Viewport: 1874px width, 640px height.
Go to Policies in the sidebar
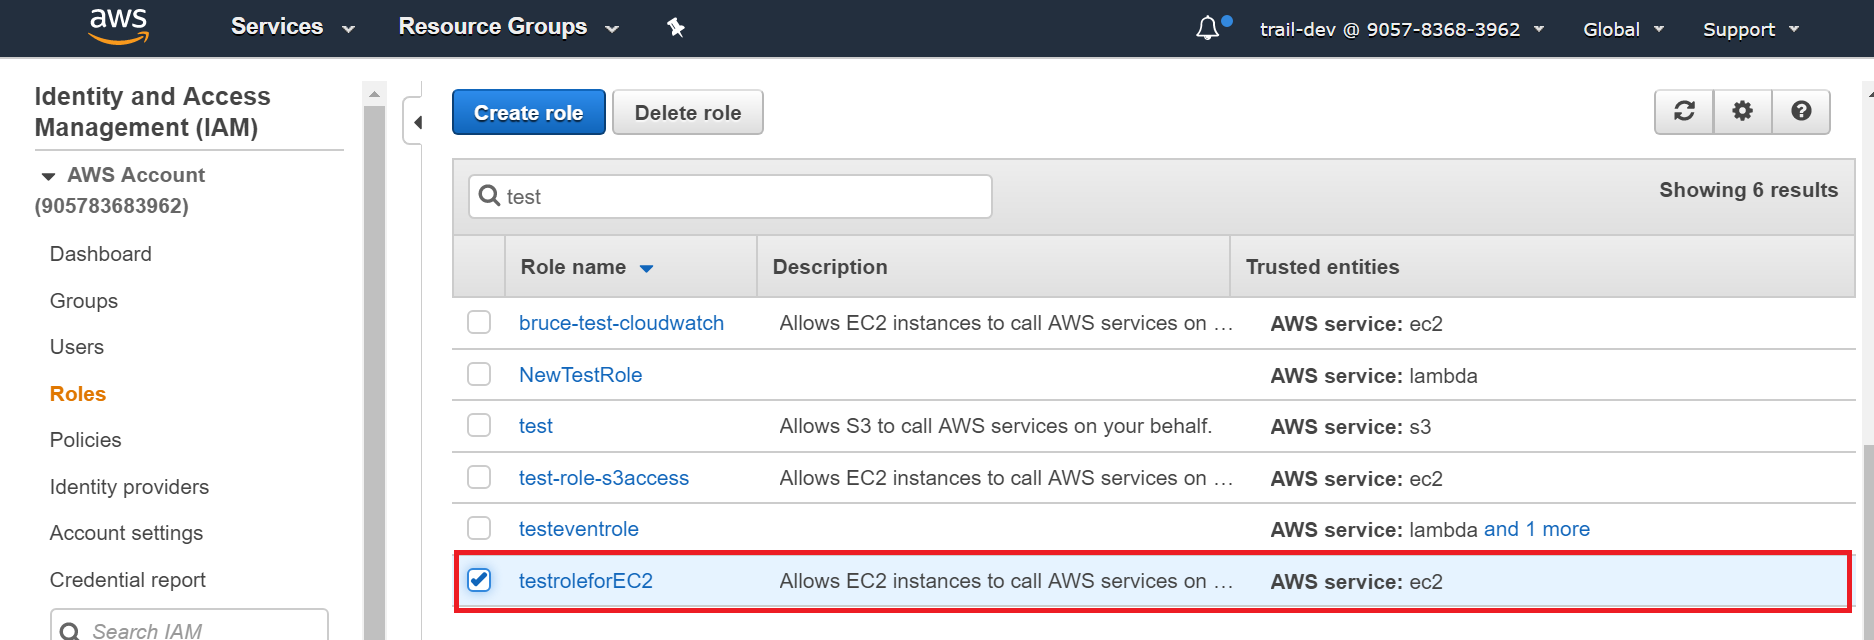tap(85, 440)
